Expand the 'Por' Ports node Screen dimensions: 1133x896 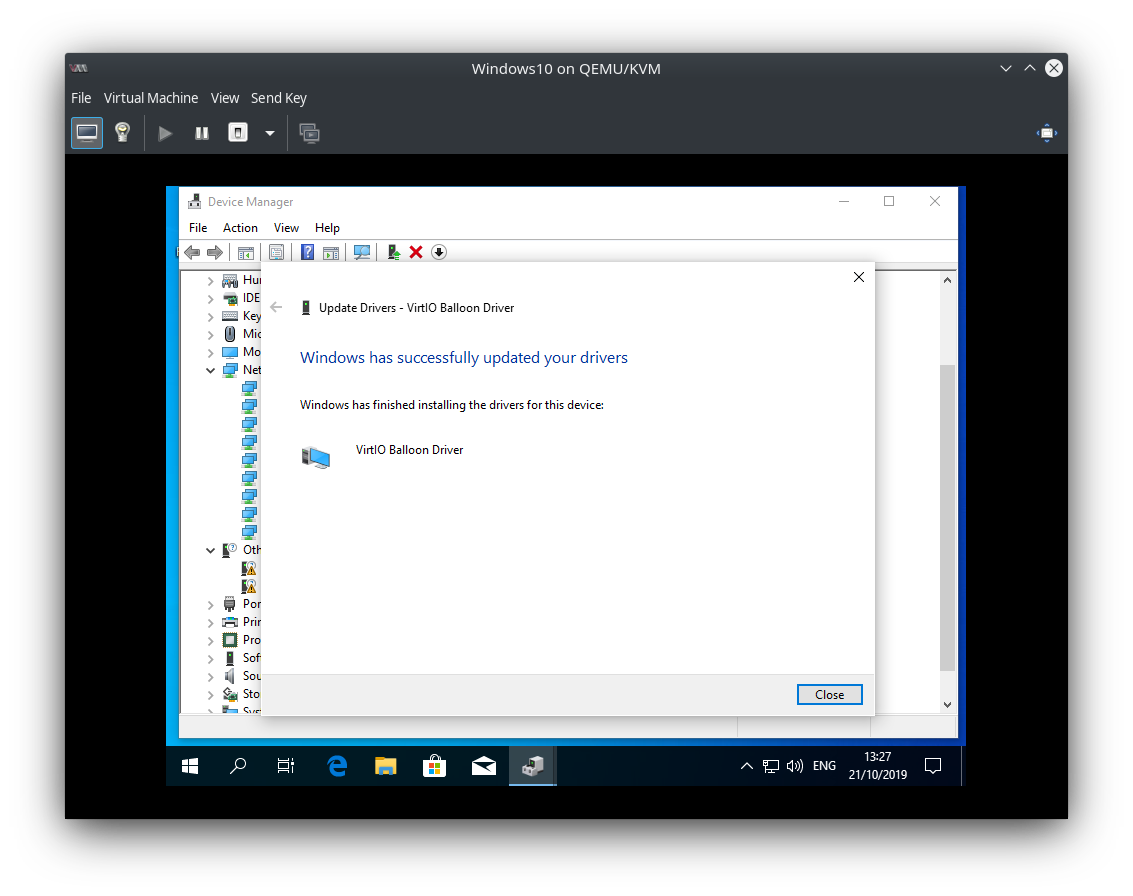[x=210, y=605]
